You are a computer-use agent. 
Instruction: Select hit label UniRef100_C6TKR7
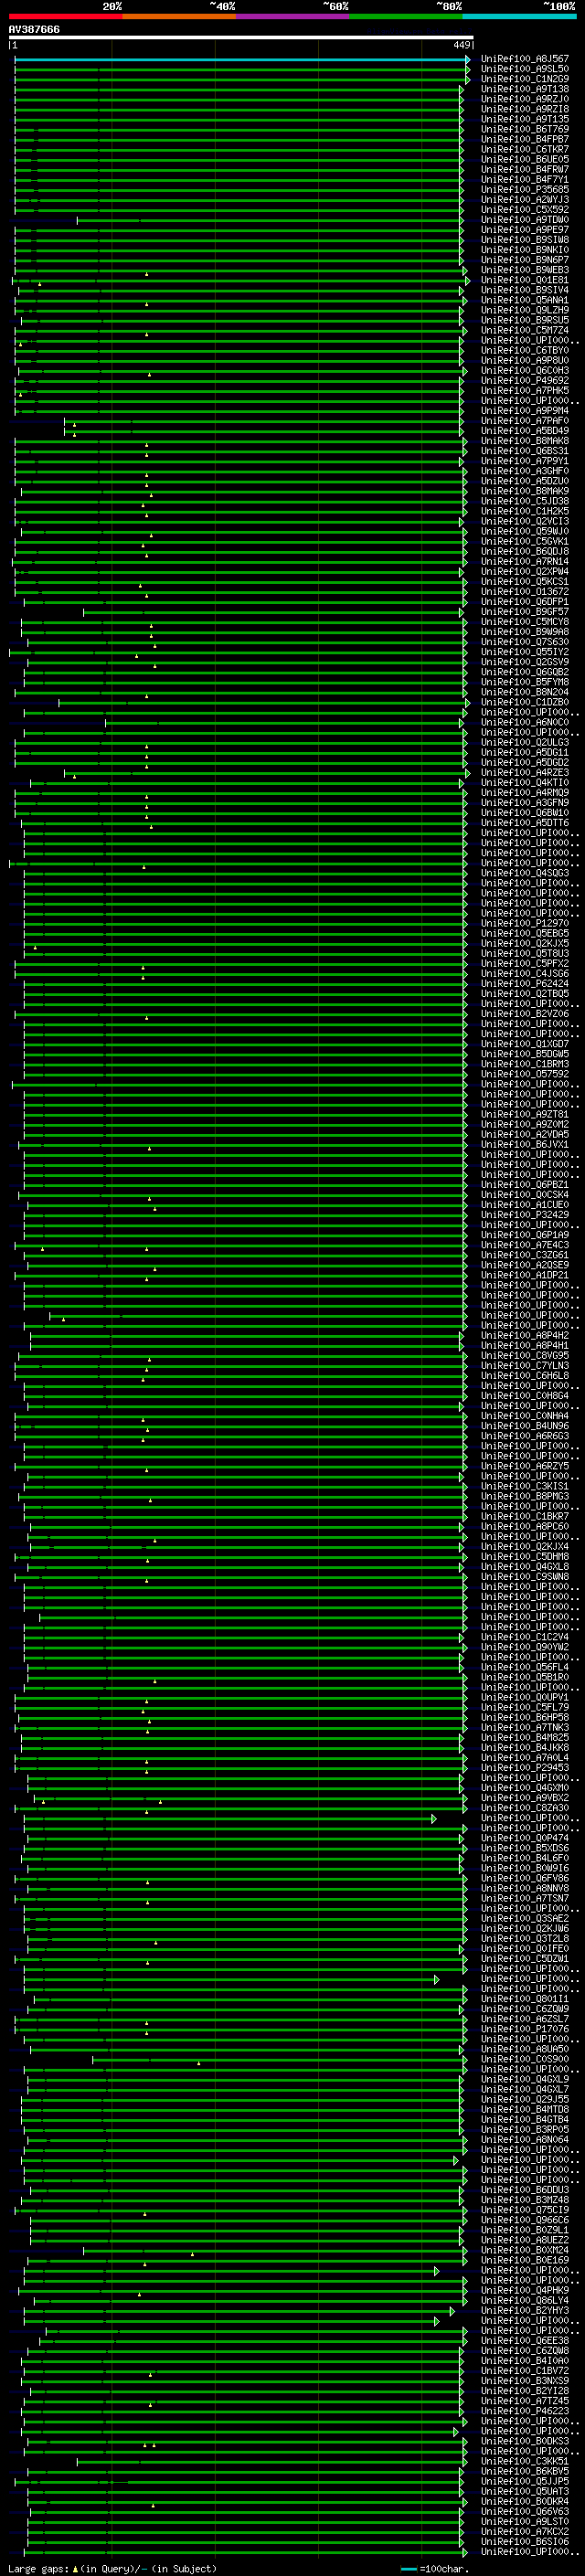coord(525,149)
